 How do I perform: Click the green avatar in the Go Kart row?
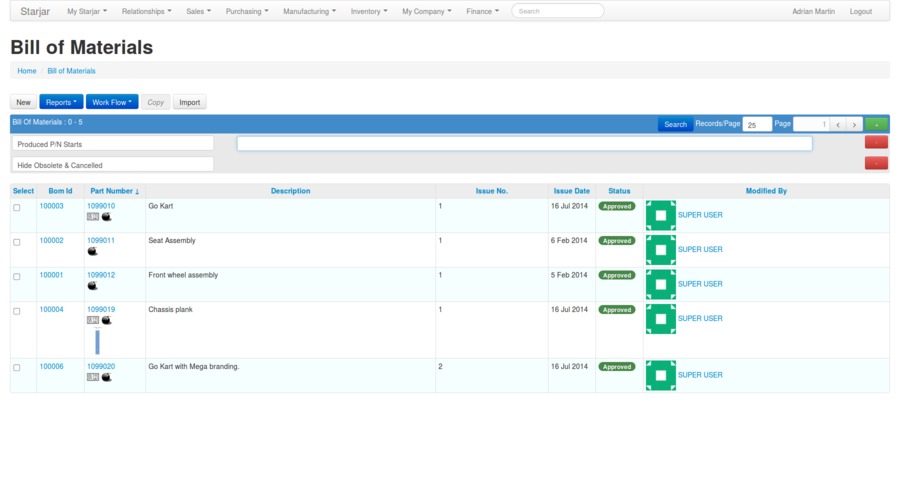click(660, 215)
